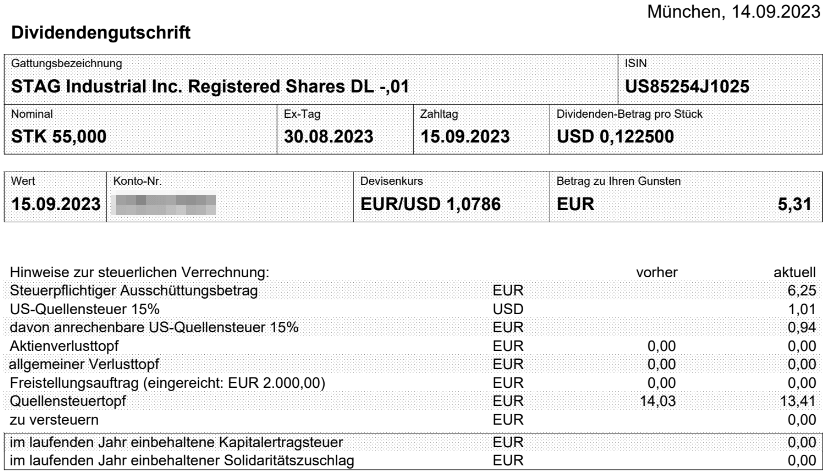Click the aktuell column header
This screenshot has height=474, width=827.
click(x=794, y=273)
